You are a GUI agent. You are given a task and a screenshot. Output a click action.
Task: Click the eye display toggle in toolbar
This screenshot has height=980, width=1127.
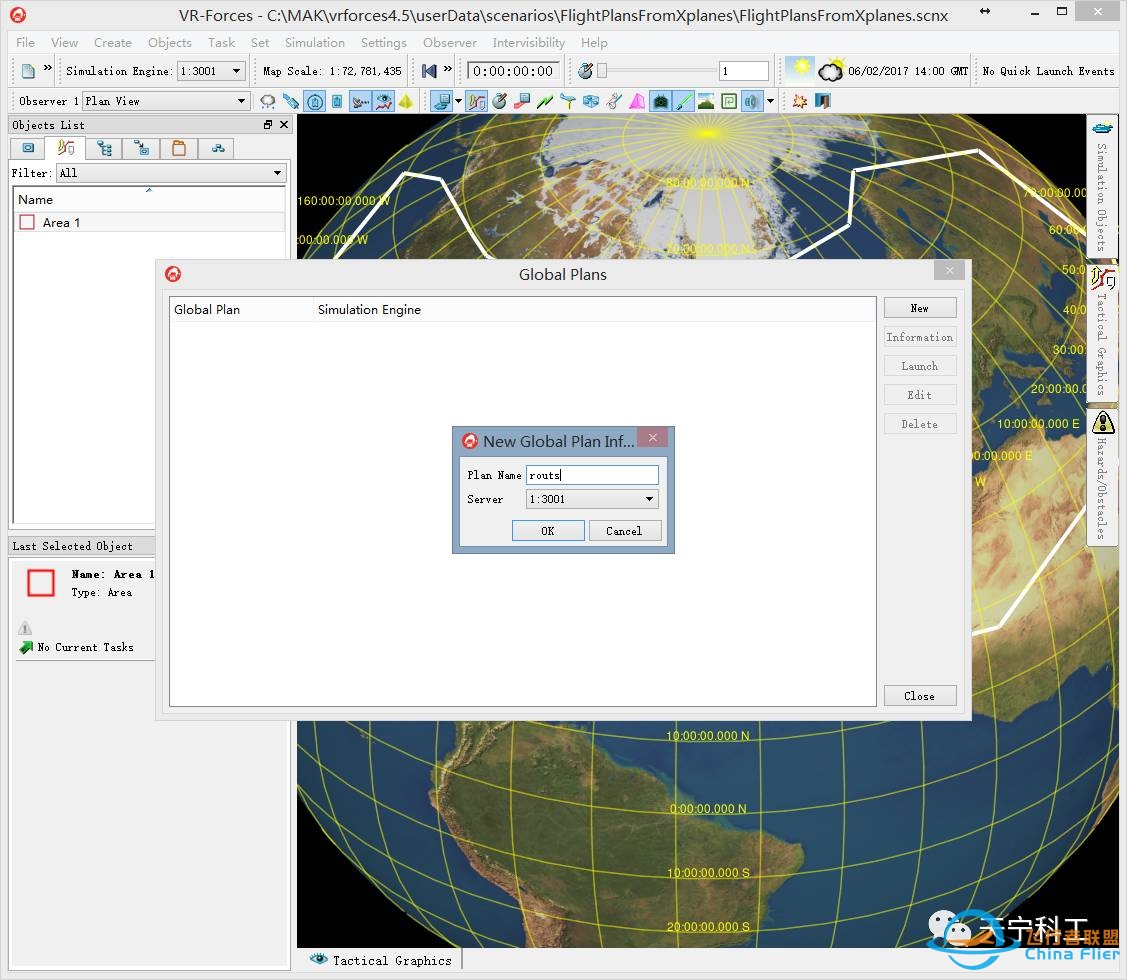coord(384,101)
